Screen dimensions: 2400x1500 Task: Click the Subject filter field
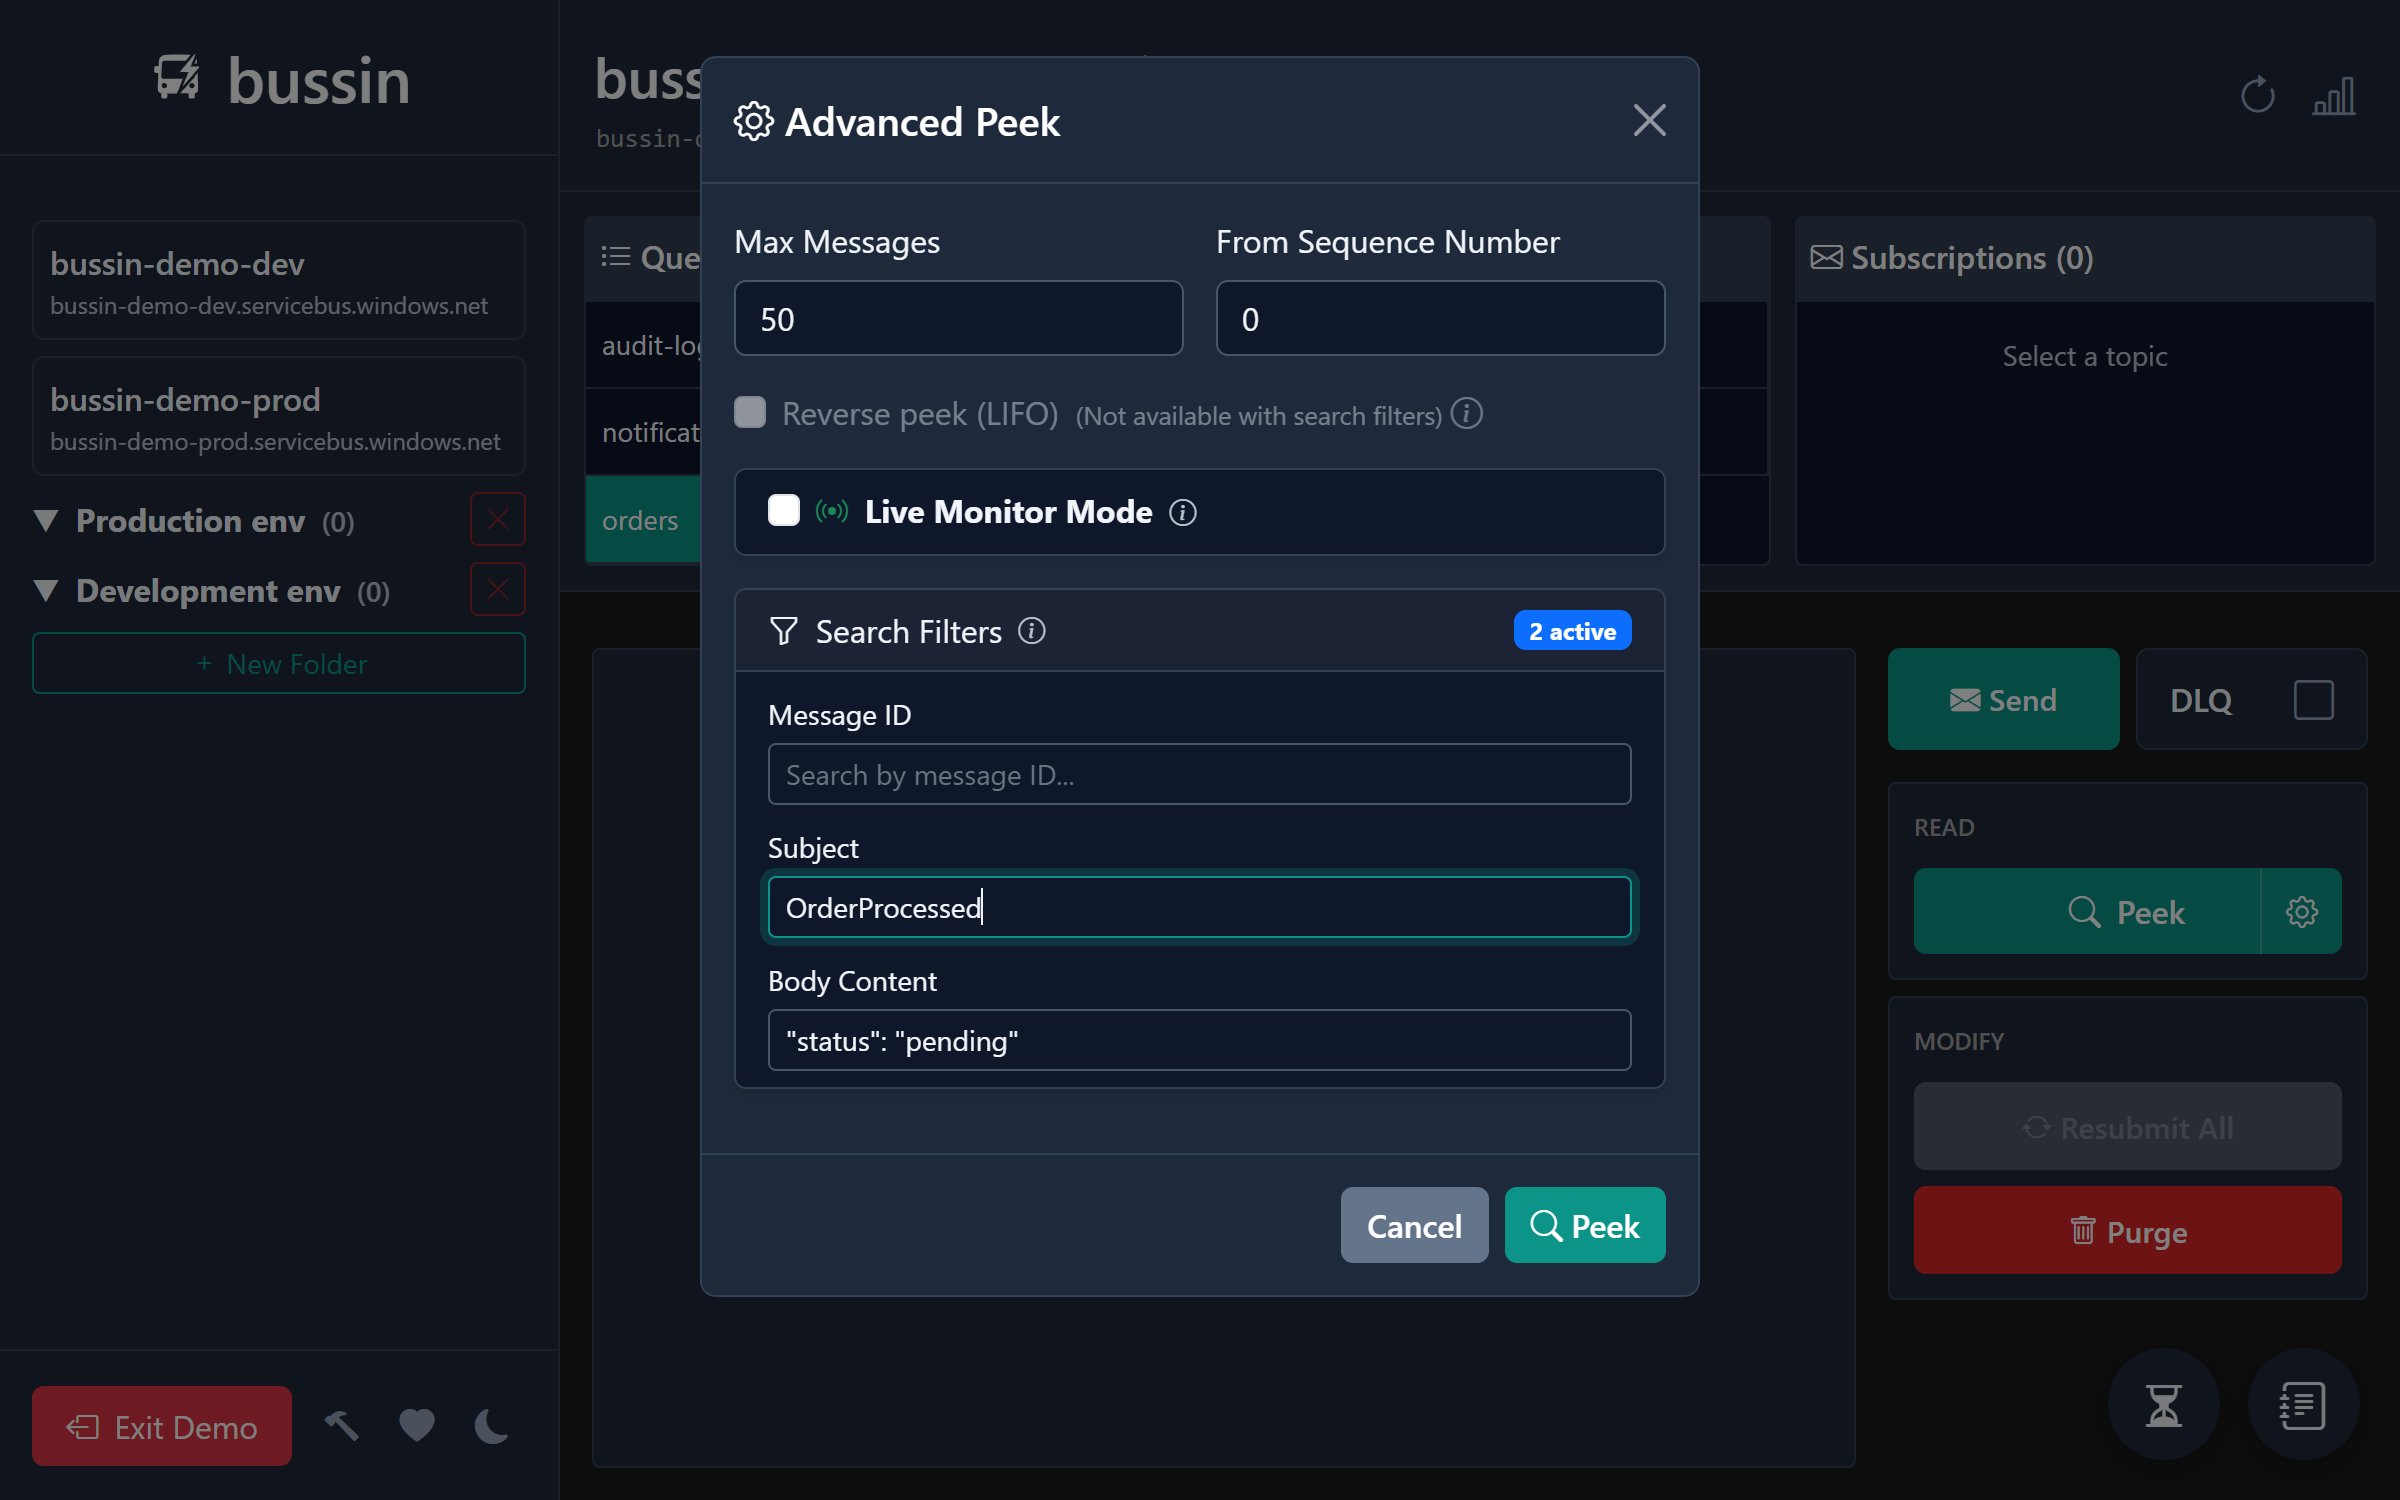pyautogui.click(x=1199, y=907)
